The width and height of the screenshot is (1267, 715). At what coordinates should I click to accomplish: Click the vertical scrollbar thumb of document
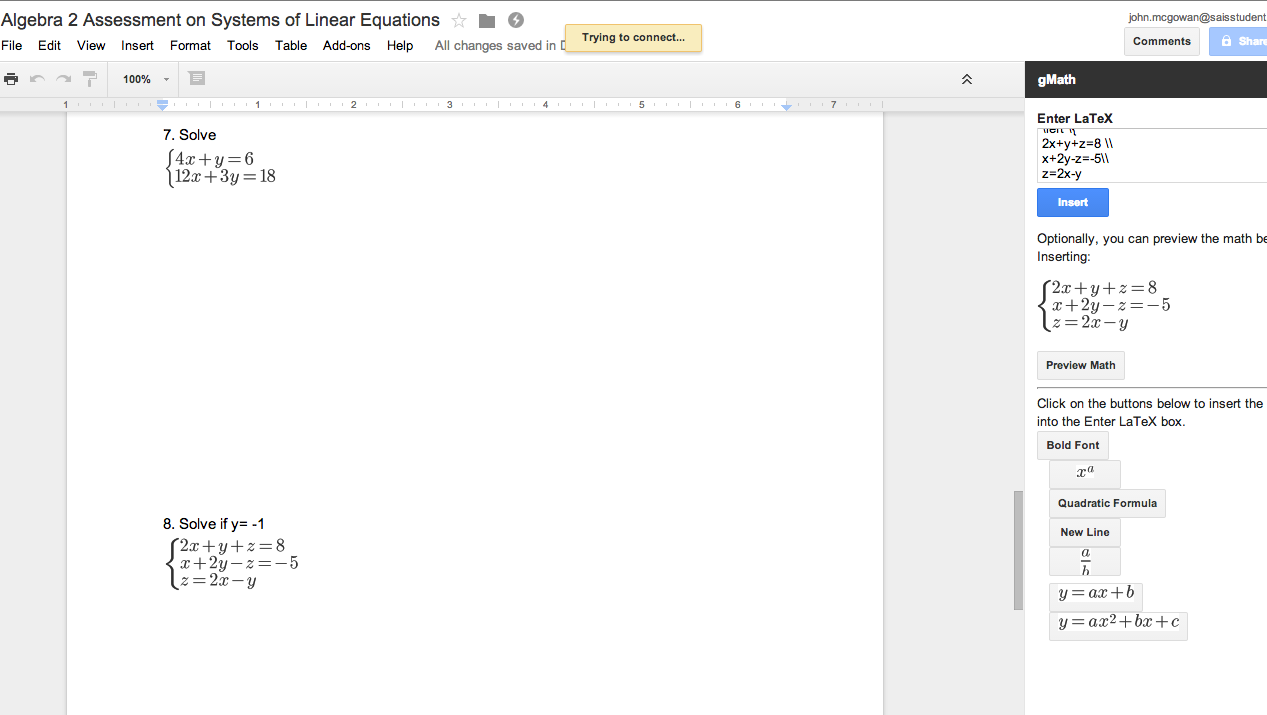(x=1018, y=550)
